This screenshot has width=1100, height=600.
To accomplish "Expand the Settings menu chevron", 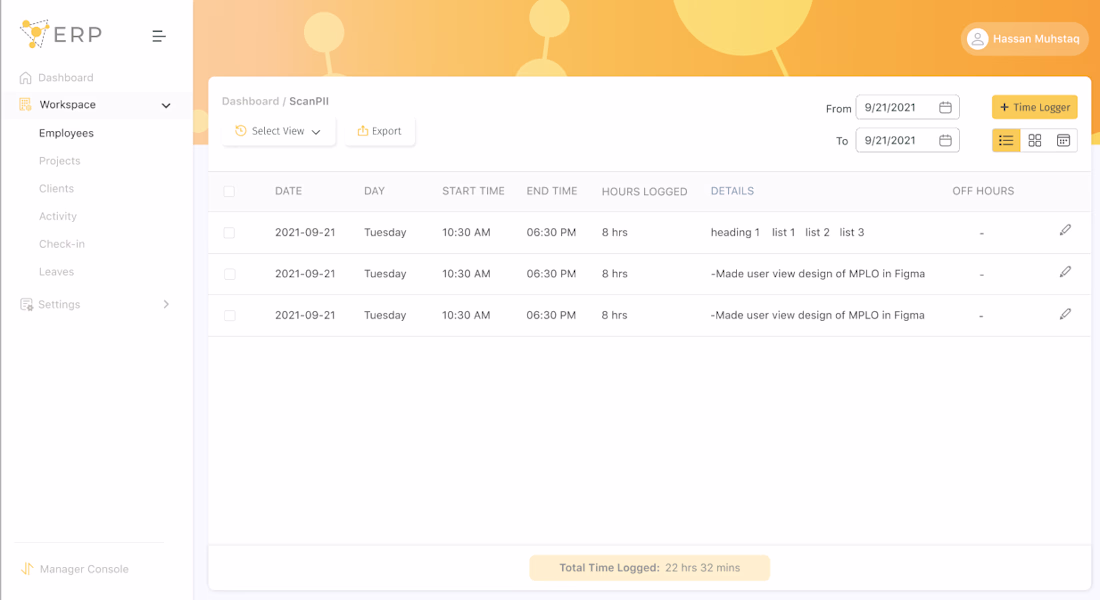I will 166,304.
